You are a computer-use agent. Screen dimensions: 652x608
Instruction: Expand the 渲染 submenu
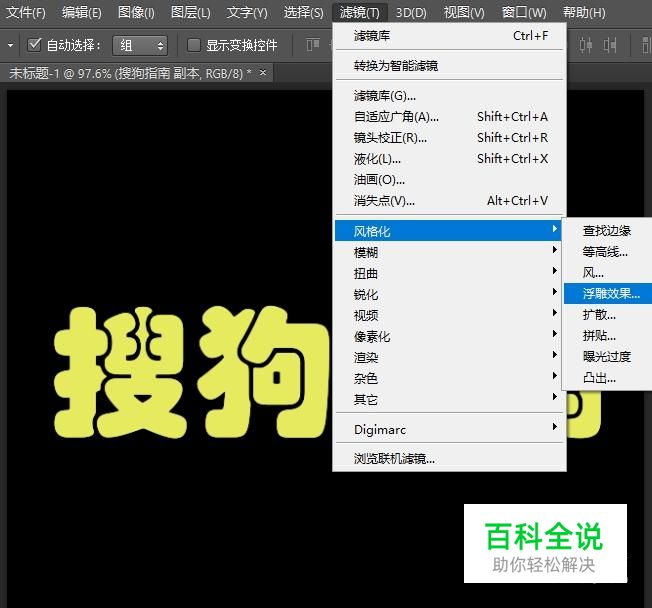[449, 357]
